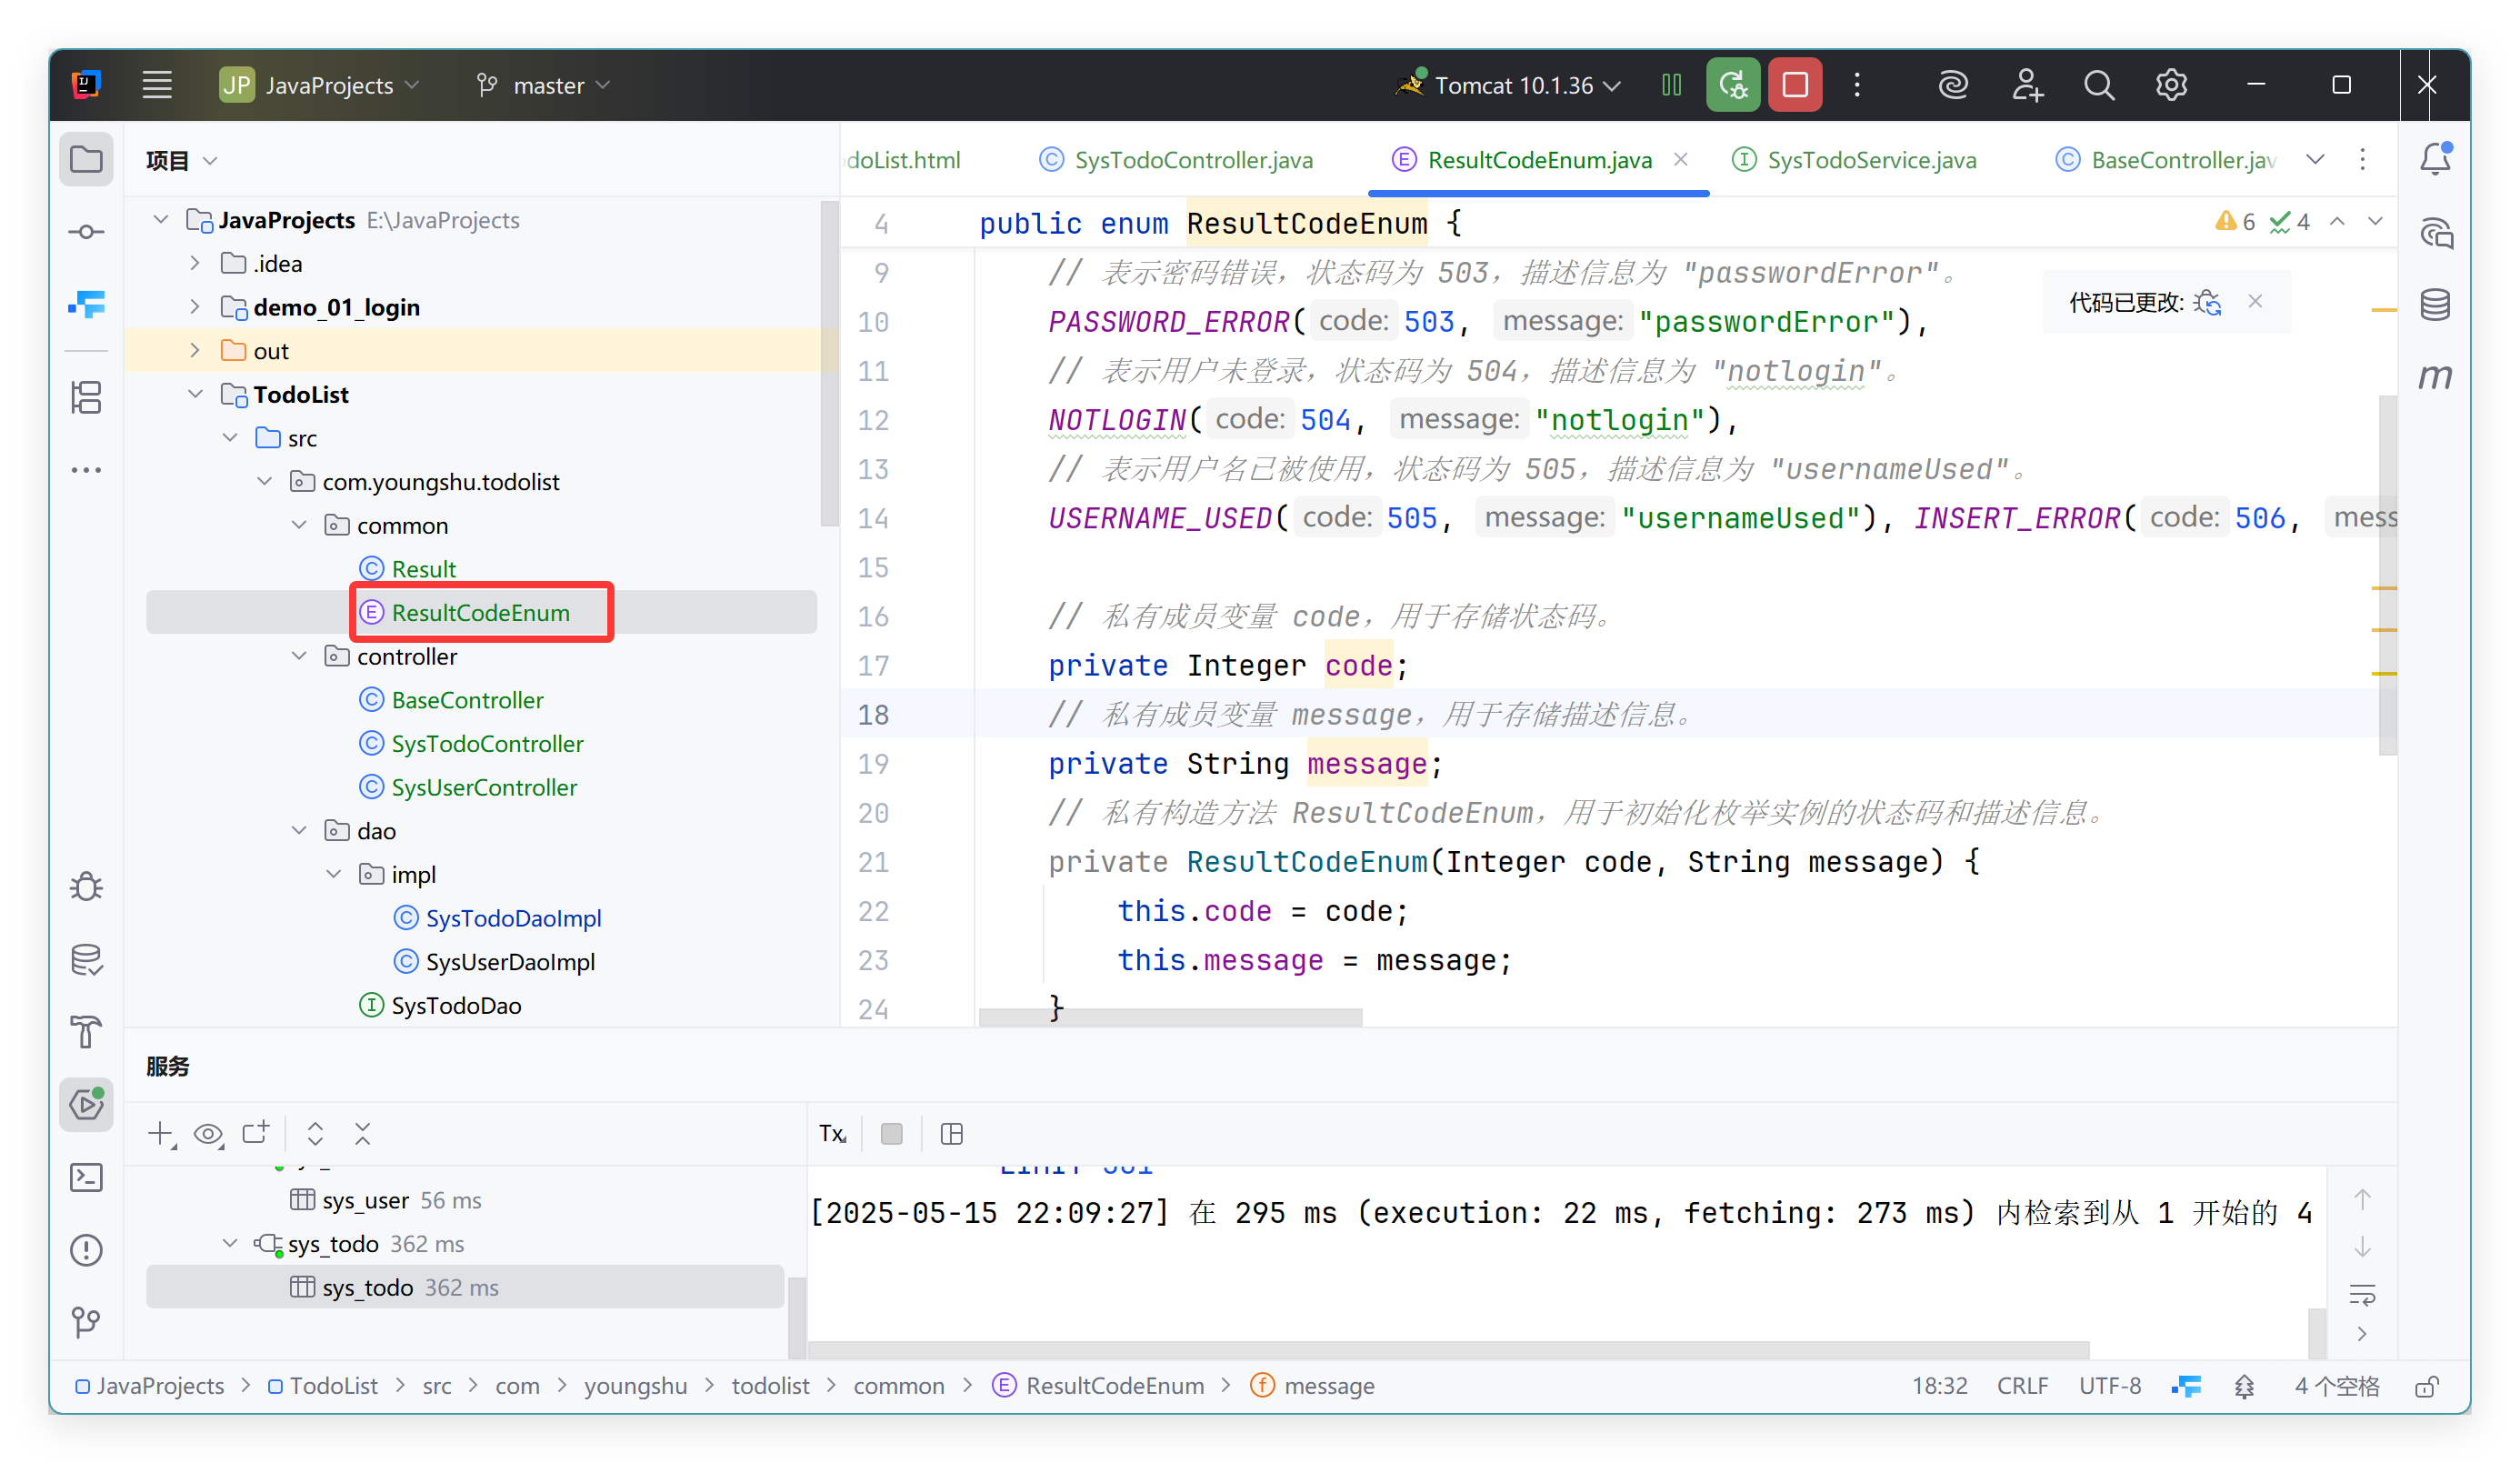Click the 4 个空格 indent setting
The image size is (2520, 1463).
(x=2336, y=1385)
